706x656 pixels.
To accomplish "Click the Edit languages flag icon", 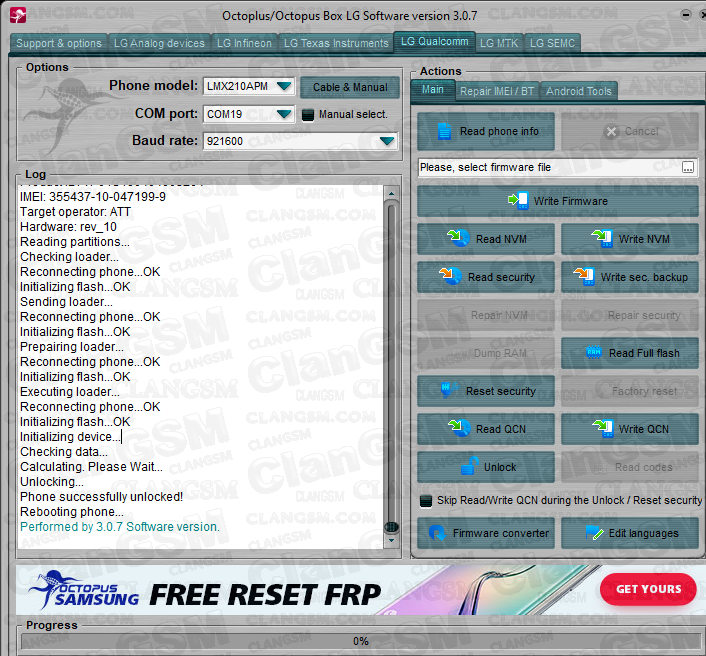I will (594, 533).
